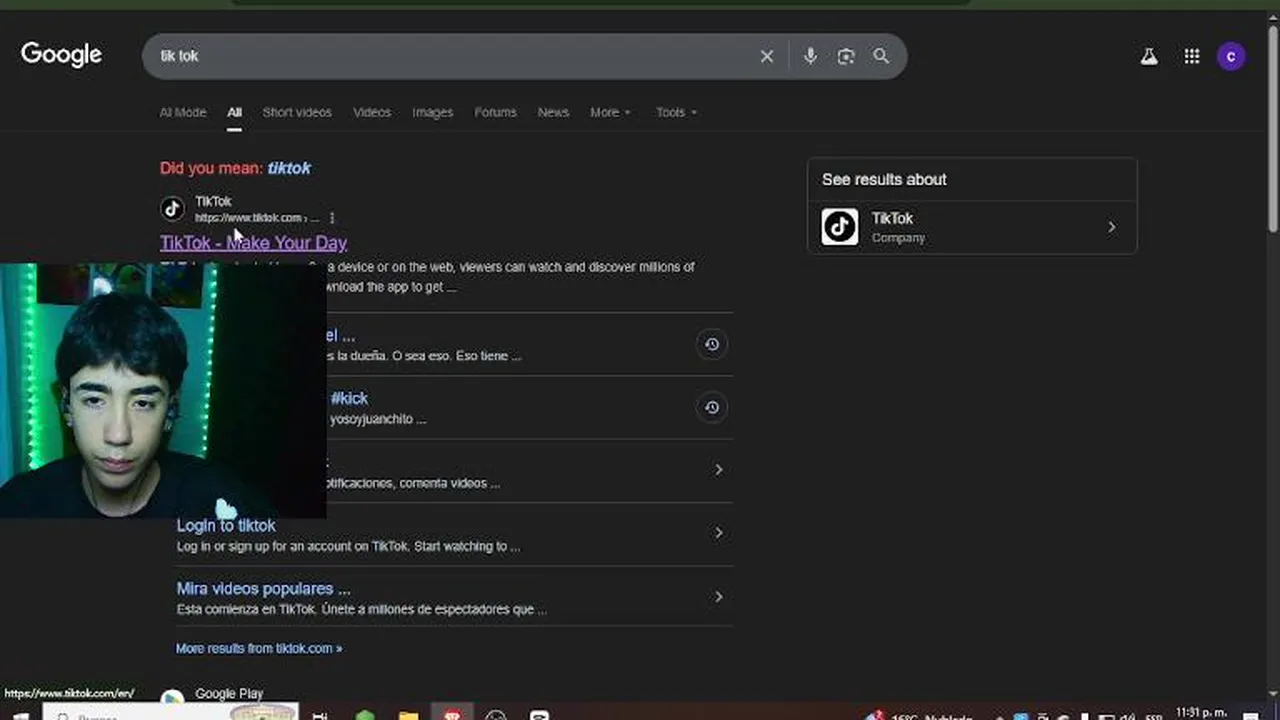The width and height of the screenshot is (1280, 720).
Task: Click the red taskbar app icon
Action: 452,715
